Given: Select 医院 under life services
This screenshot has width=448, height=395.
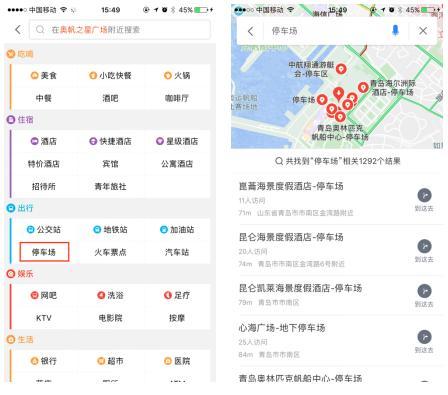Looking at the screenshot, I should click(177, 361).
